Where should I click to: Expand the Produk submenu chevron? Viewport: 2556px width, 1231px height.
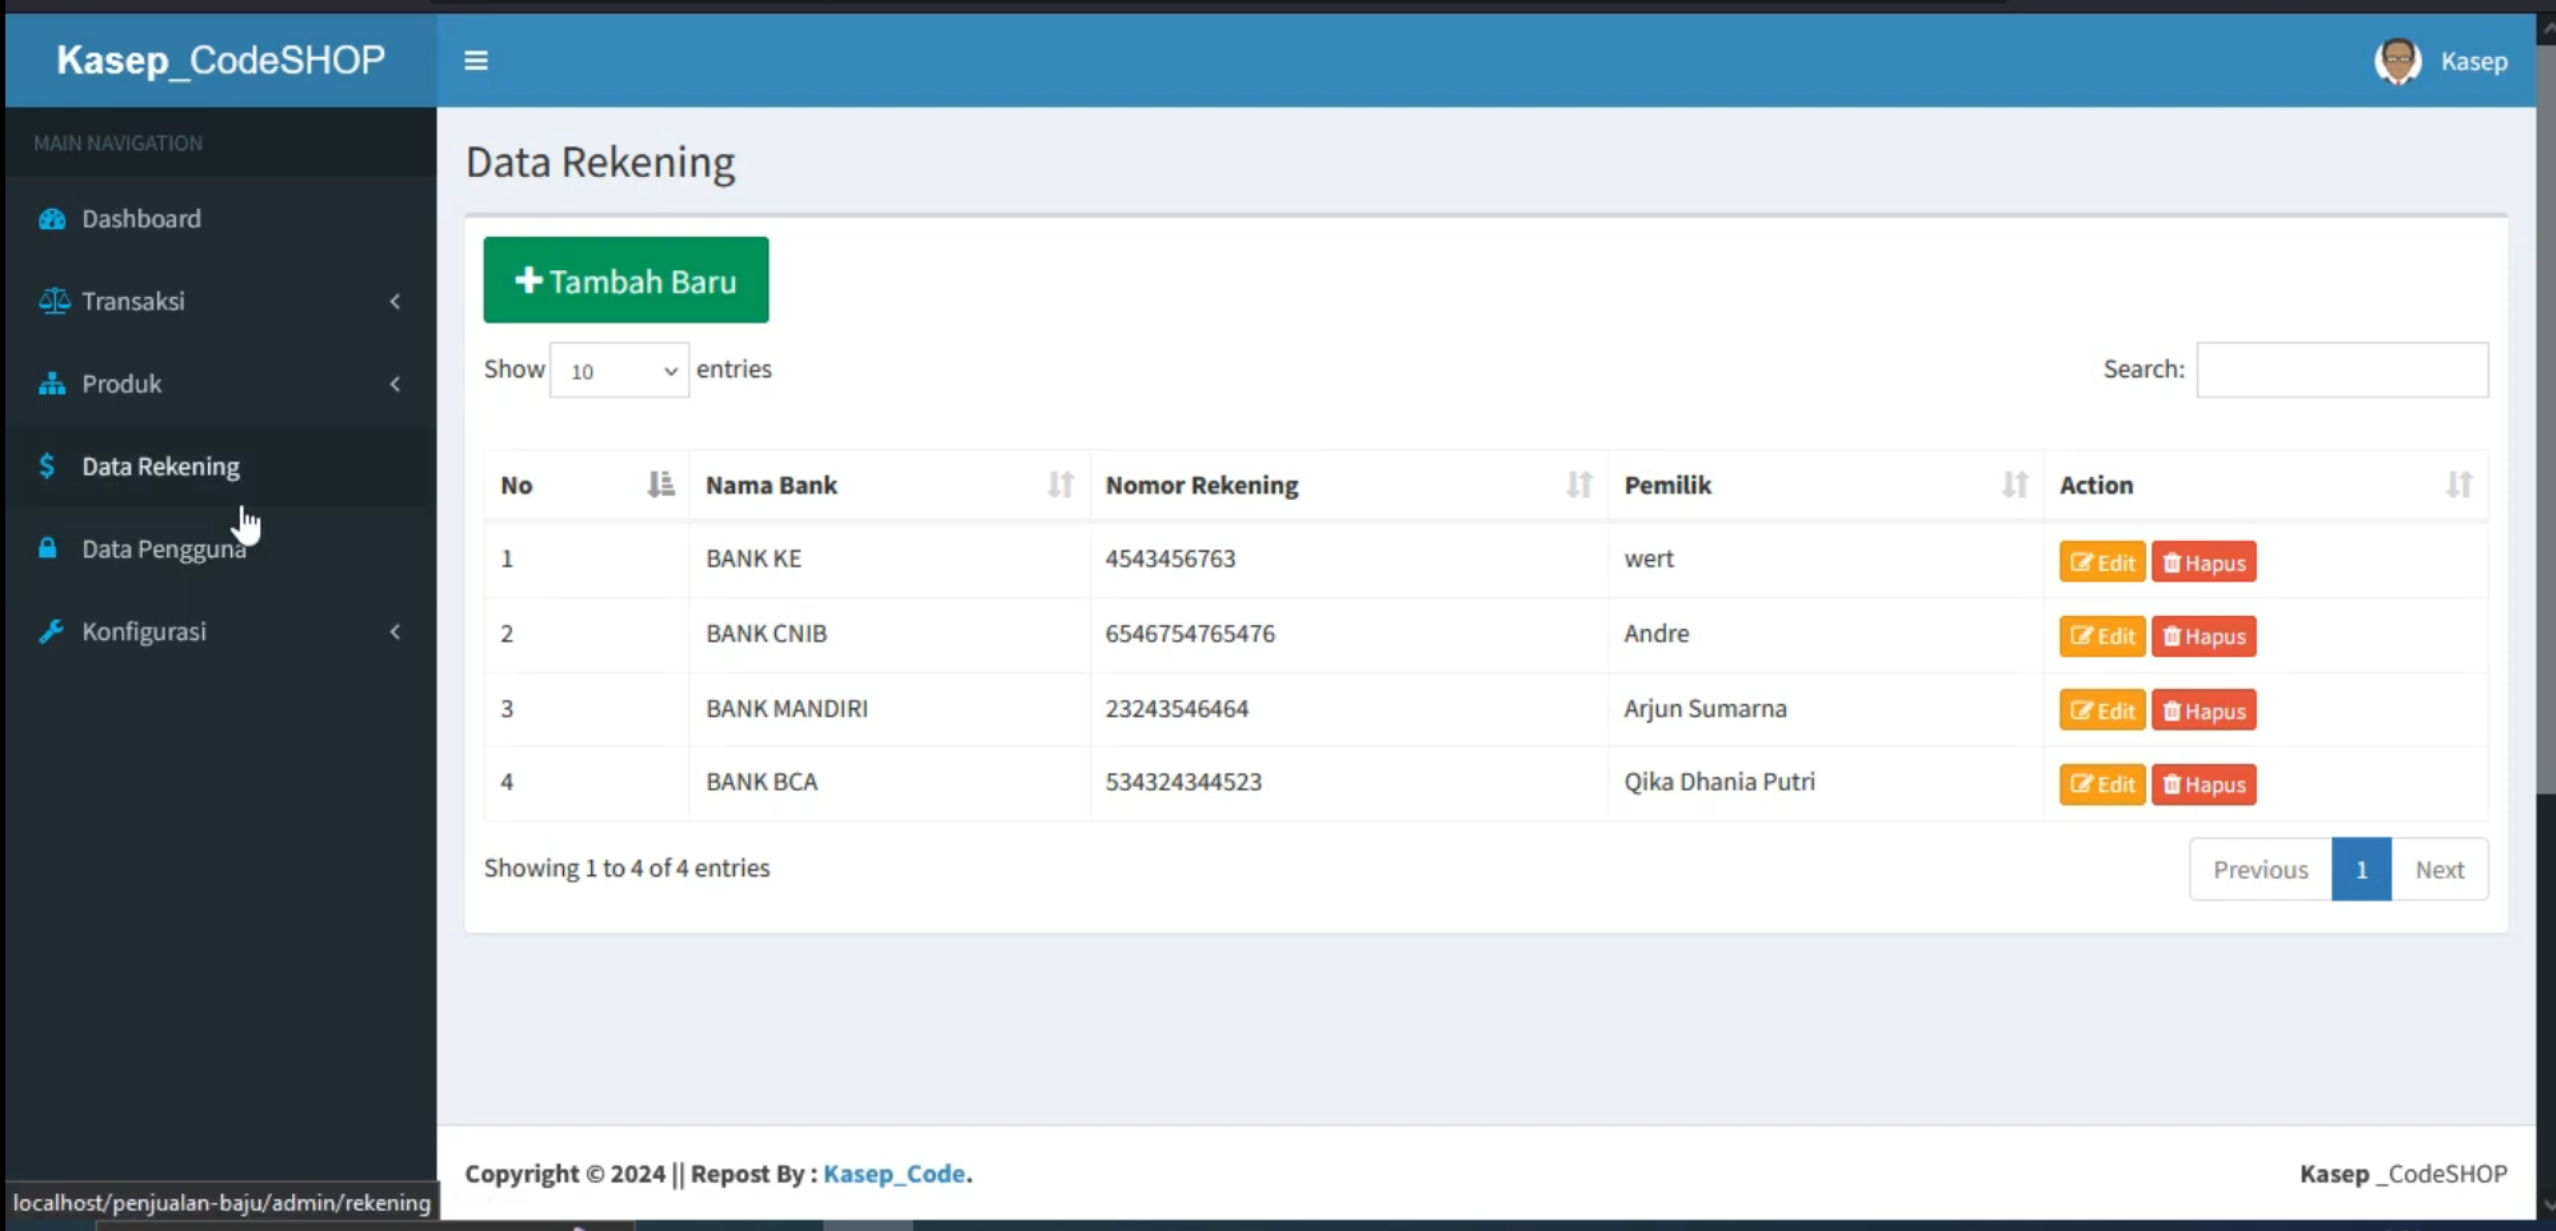(395, 384)
